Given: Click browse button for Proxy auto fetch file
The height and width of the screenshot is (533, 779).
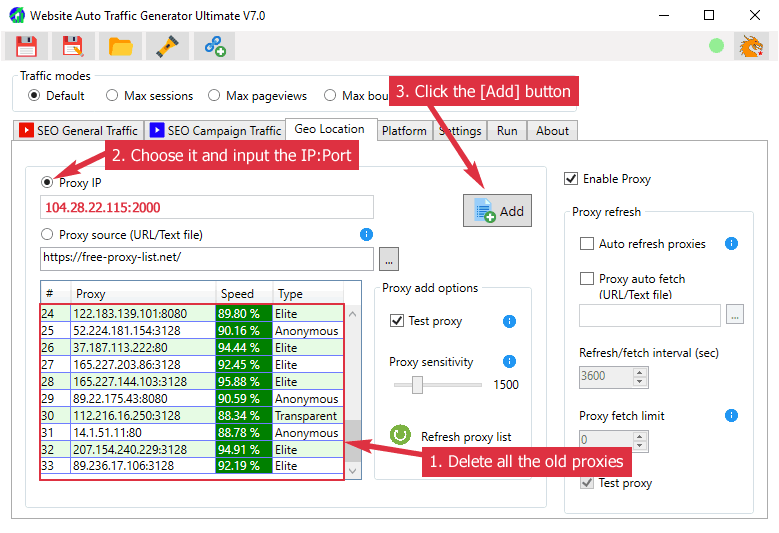Looking at the screenshot, I should coord(735,314).
